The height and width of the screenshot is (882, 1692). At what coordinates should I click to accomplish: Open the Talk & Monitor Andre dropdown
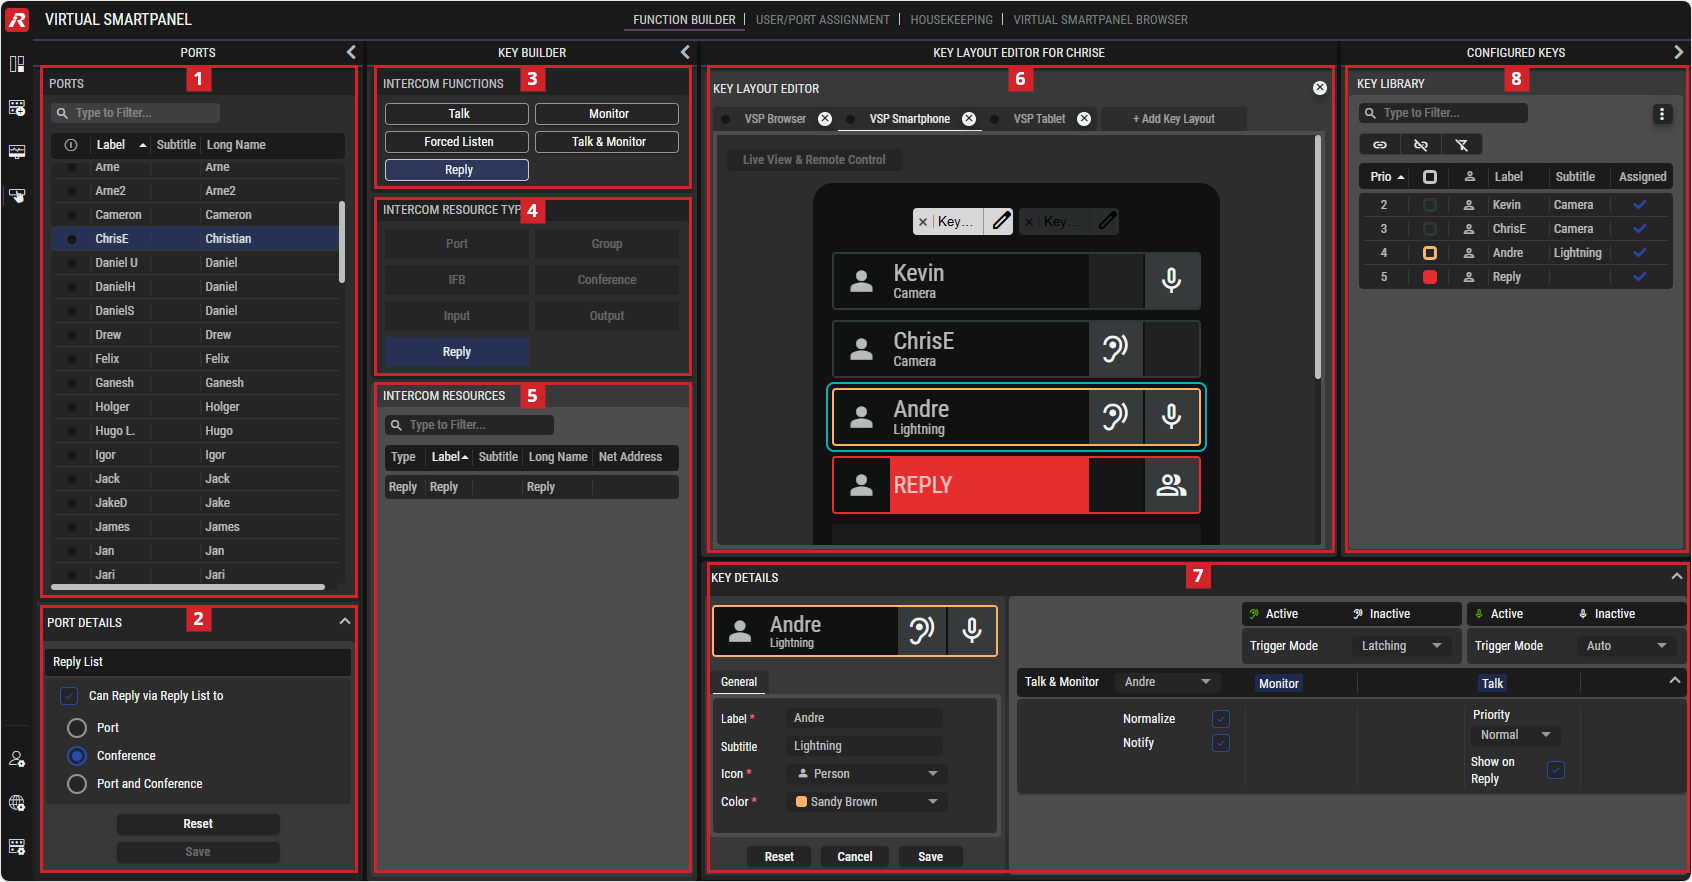click(1167, 682)
